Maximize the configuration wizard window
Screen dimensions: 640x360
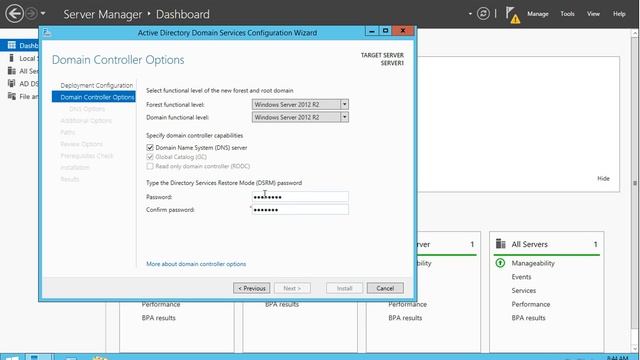385,31
